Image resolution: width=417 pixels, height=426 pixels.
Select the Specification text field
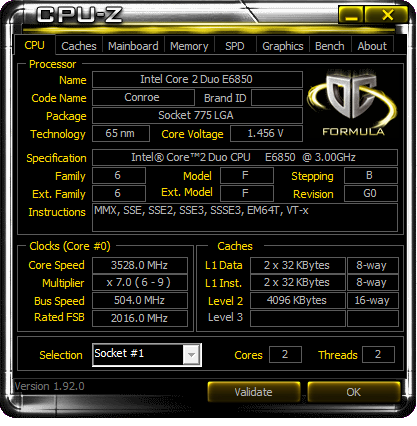point(245,157)
